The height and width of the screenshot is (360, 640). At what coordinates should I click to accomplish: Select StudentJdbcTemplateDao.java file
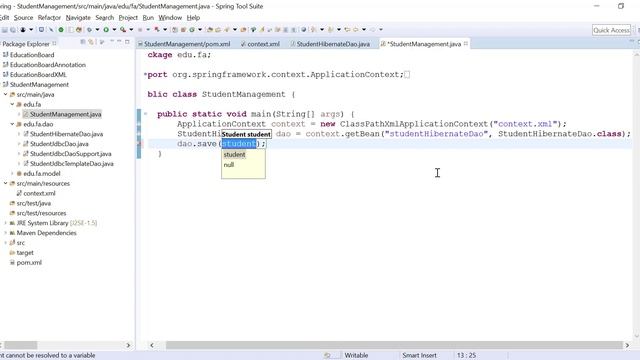(x=71, y=164)
